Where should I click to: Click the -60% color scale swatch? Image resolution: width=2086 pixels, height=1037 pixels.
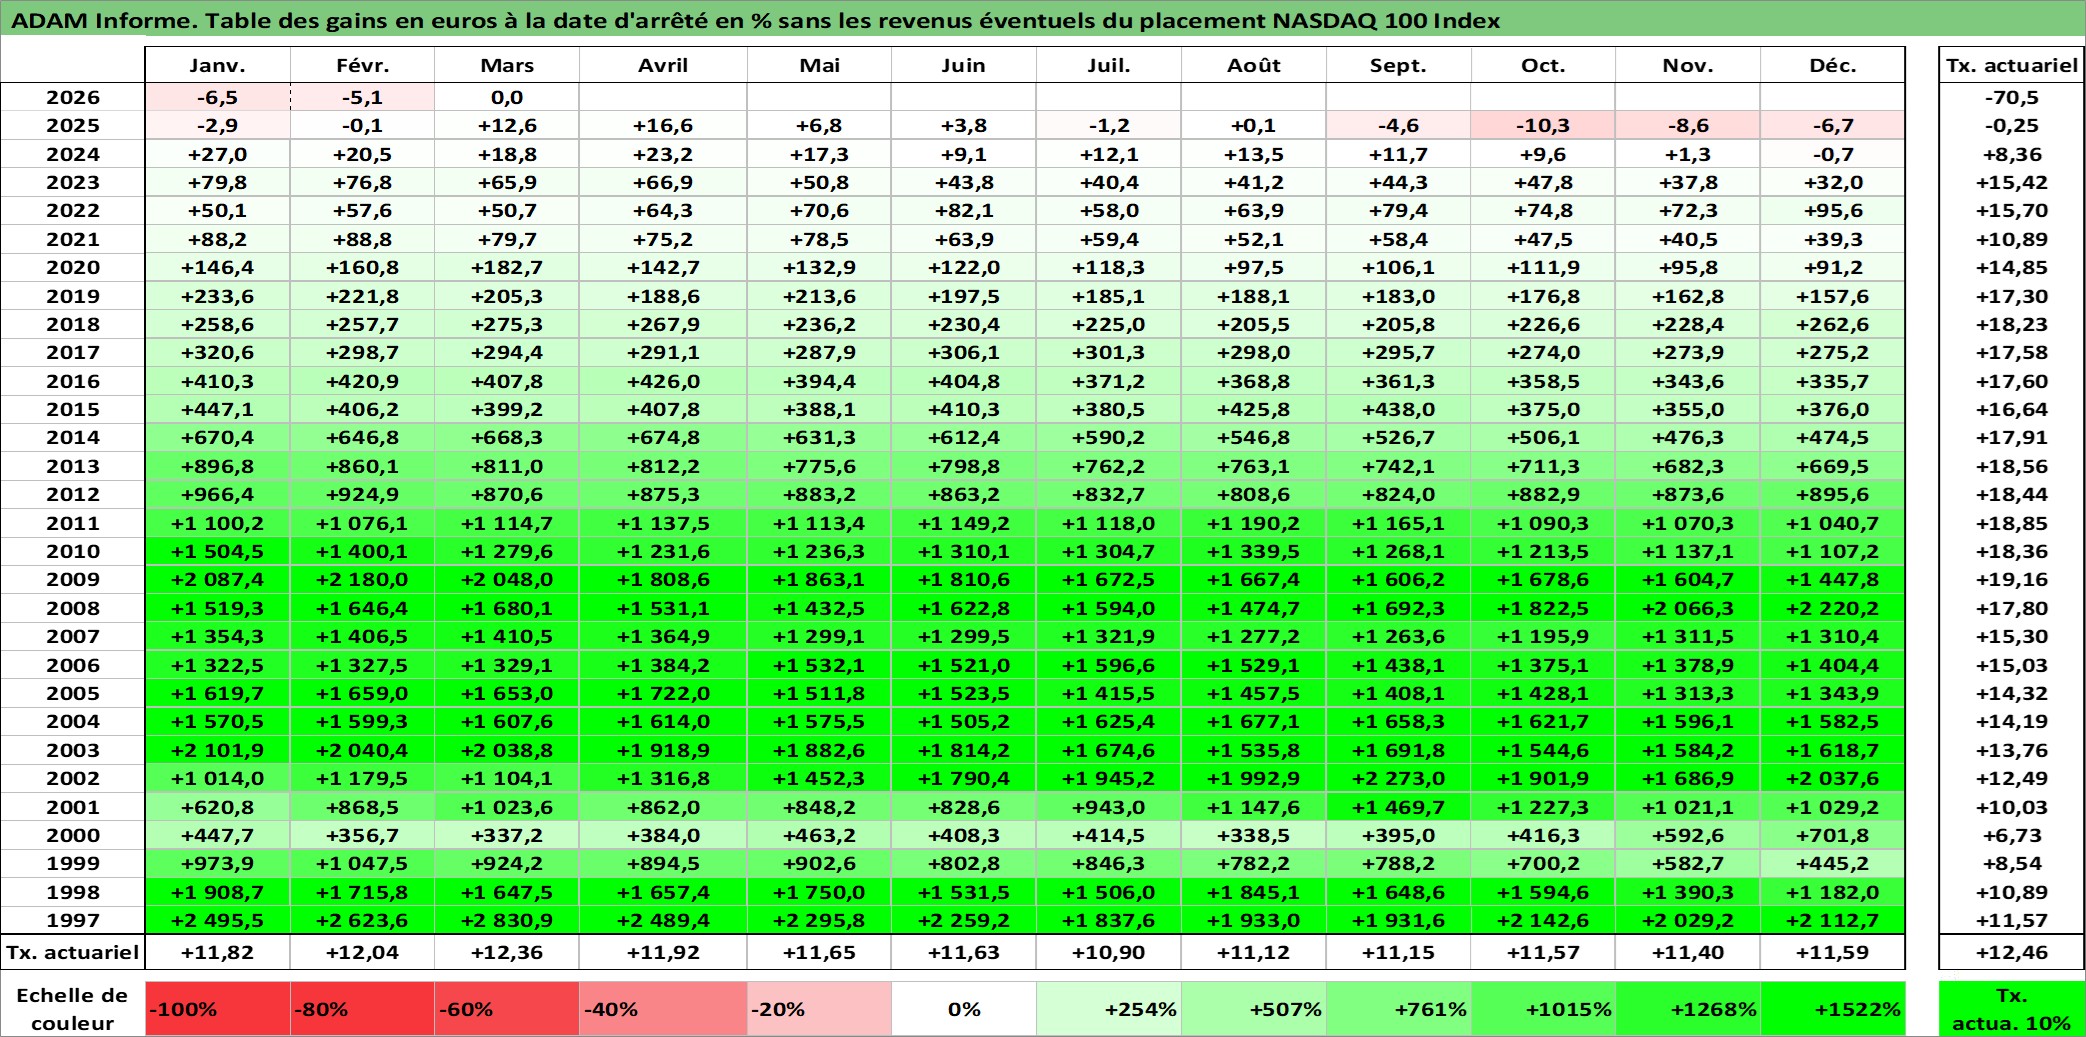tap(507, 1009)
